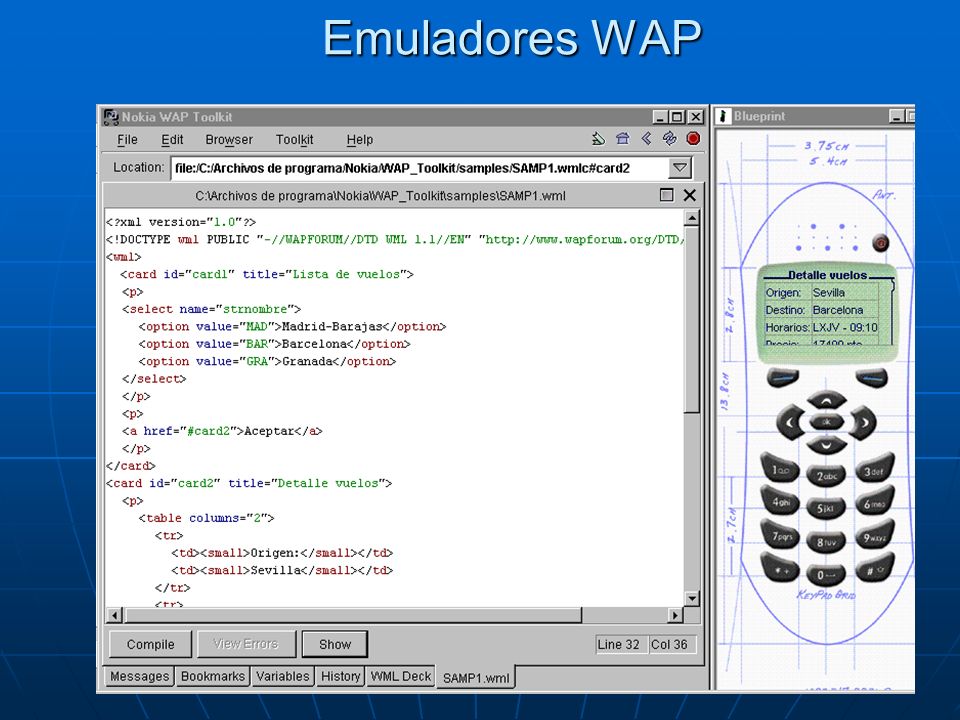Click phone keypad key 7pqrs
The width and height of the screenshot is (960, 720).
coord(780,536)
